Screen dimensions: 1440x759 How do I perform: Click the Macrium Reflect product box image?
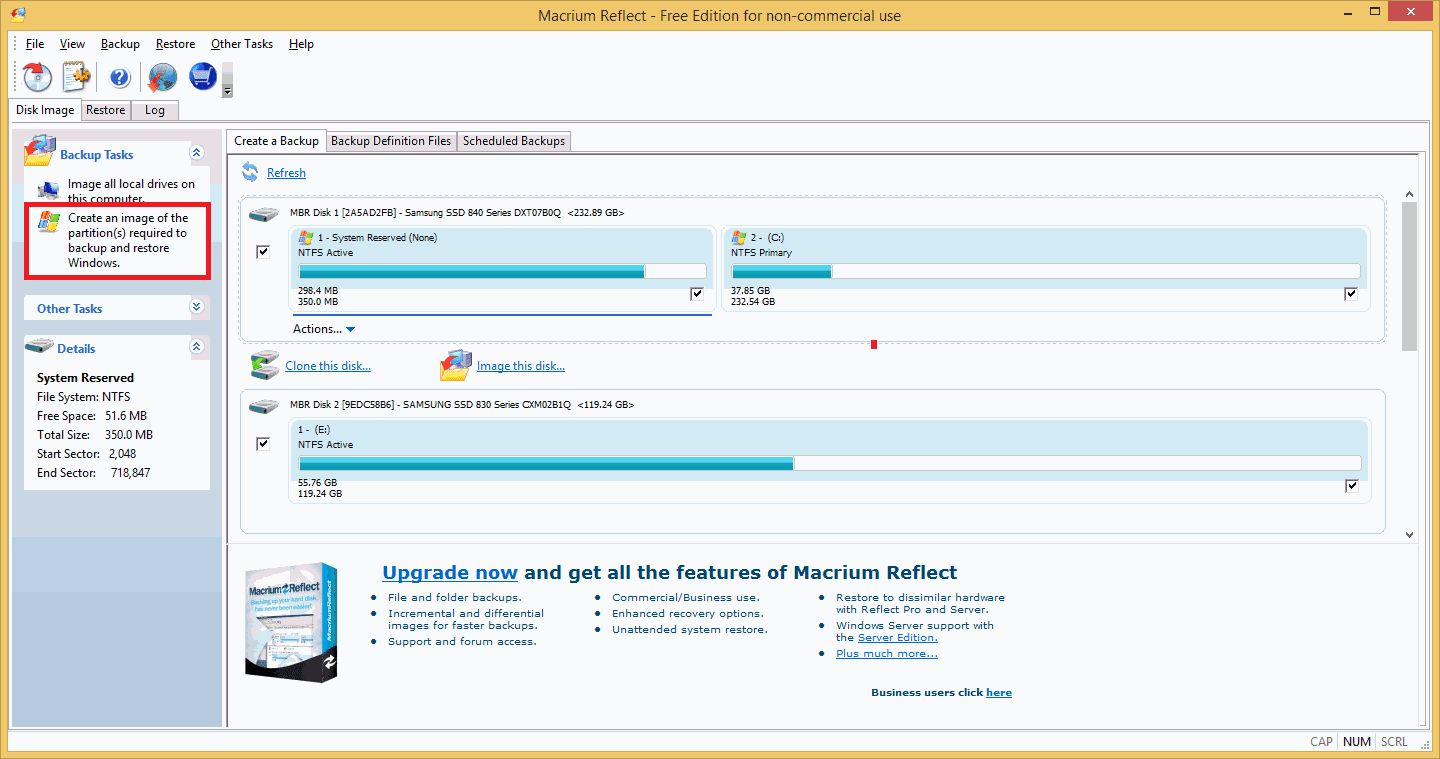[292, 621]
